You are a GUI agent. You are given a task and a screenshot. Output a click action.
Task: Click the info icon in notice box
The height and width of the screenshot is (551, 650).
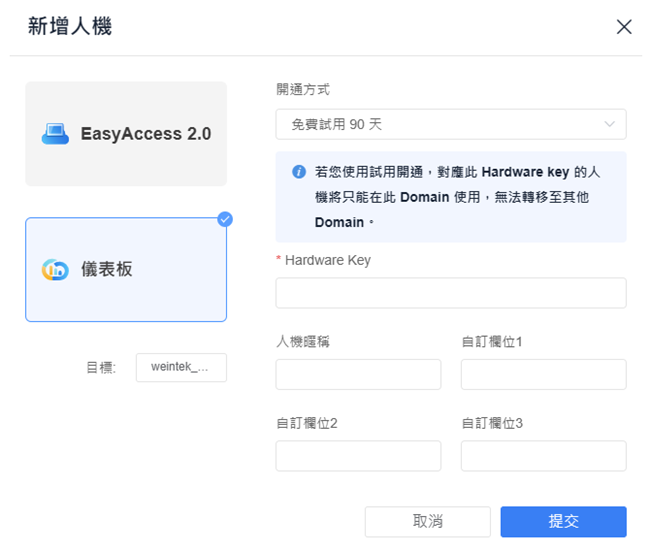(299, 171)
